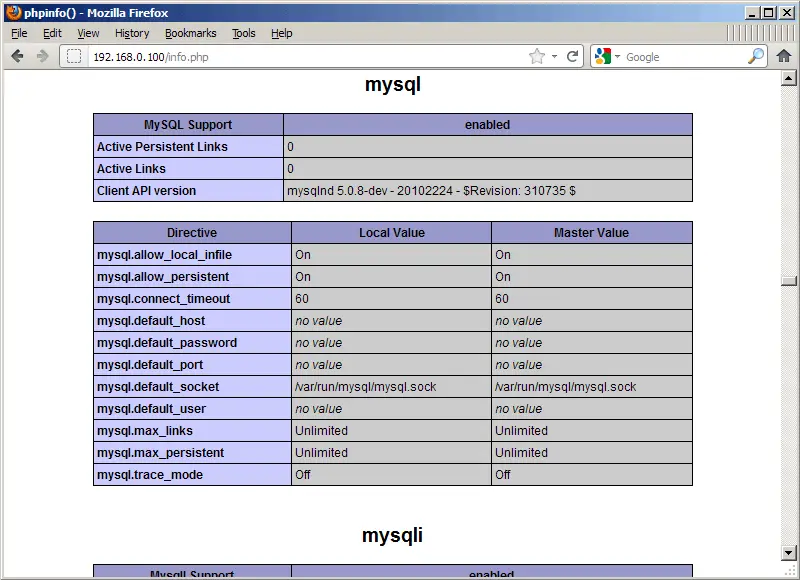Click master value On for mysql.allow_local_infile
This screenshot has height=580, width=800.
503,255
